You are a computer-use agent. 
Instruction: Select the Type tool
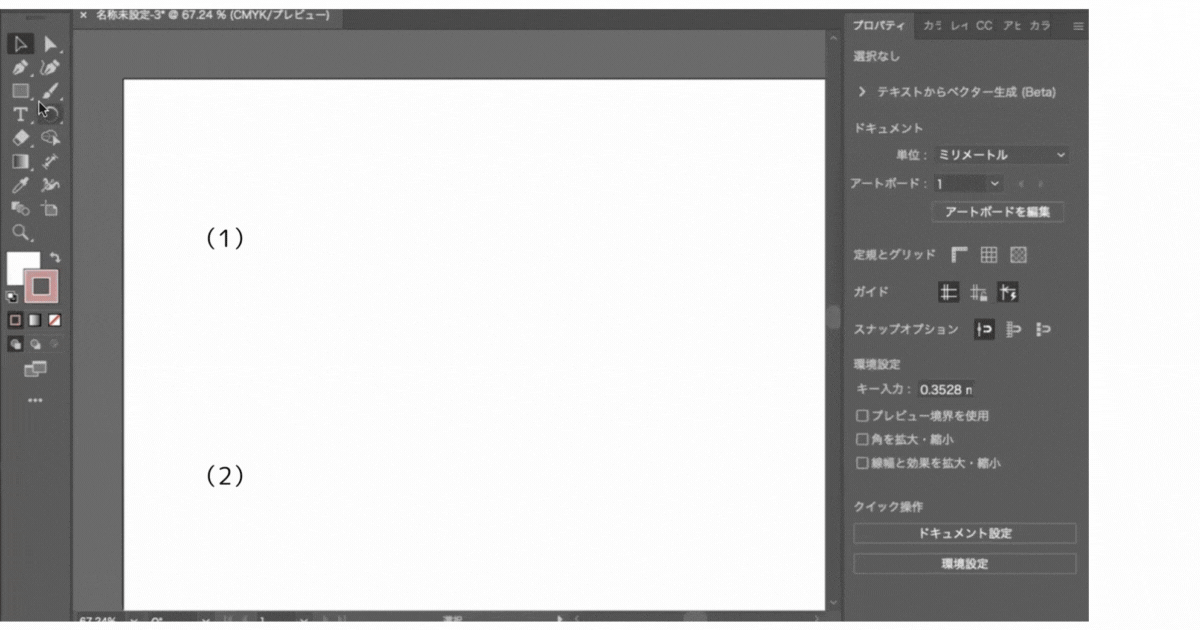[20, 114]
